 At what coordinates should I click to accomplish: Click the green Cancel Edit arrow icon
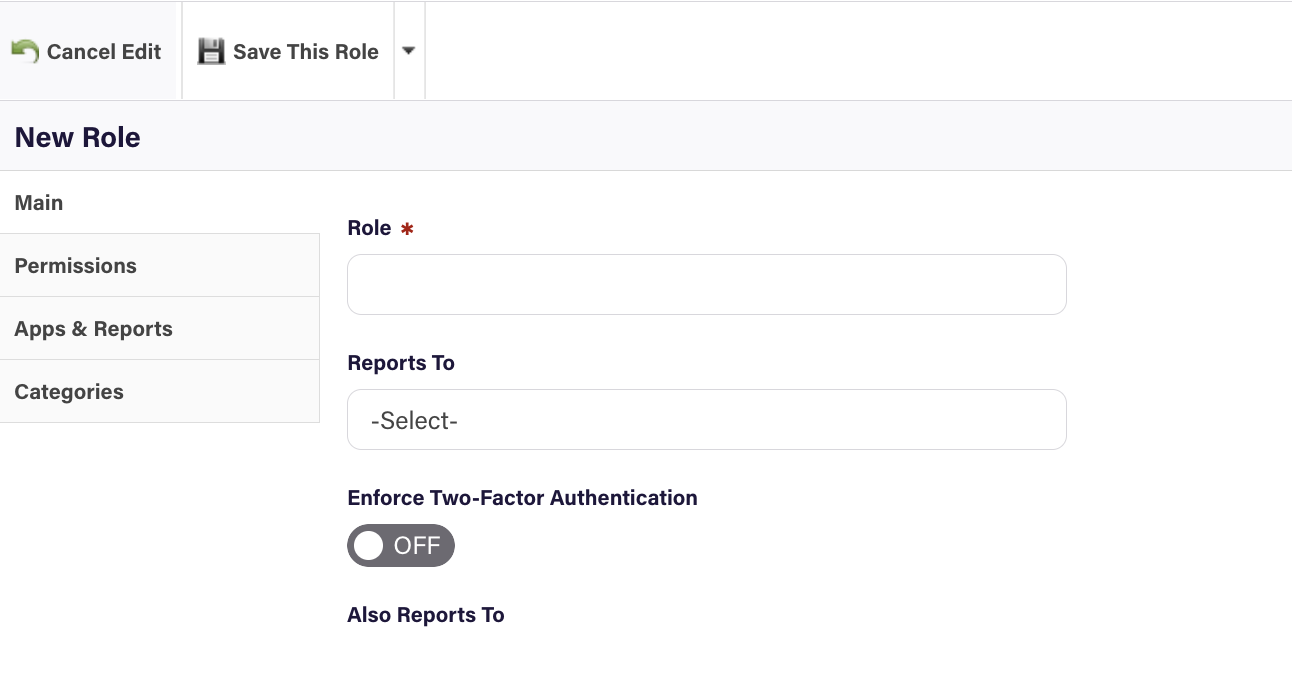tap(25, 51)
